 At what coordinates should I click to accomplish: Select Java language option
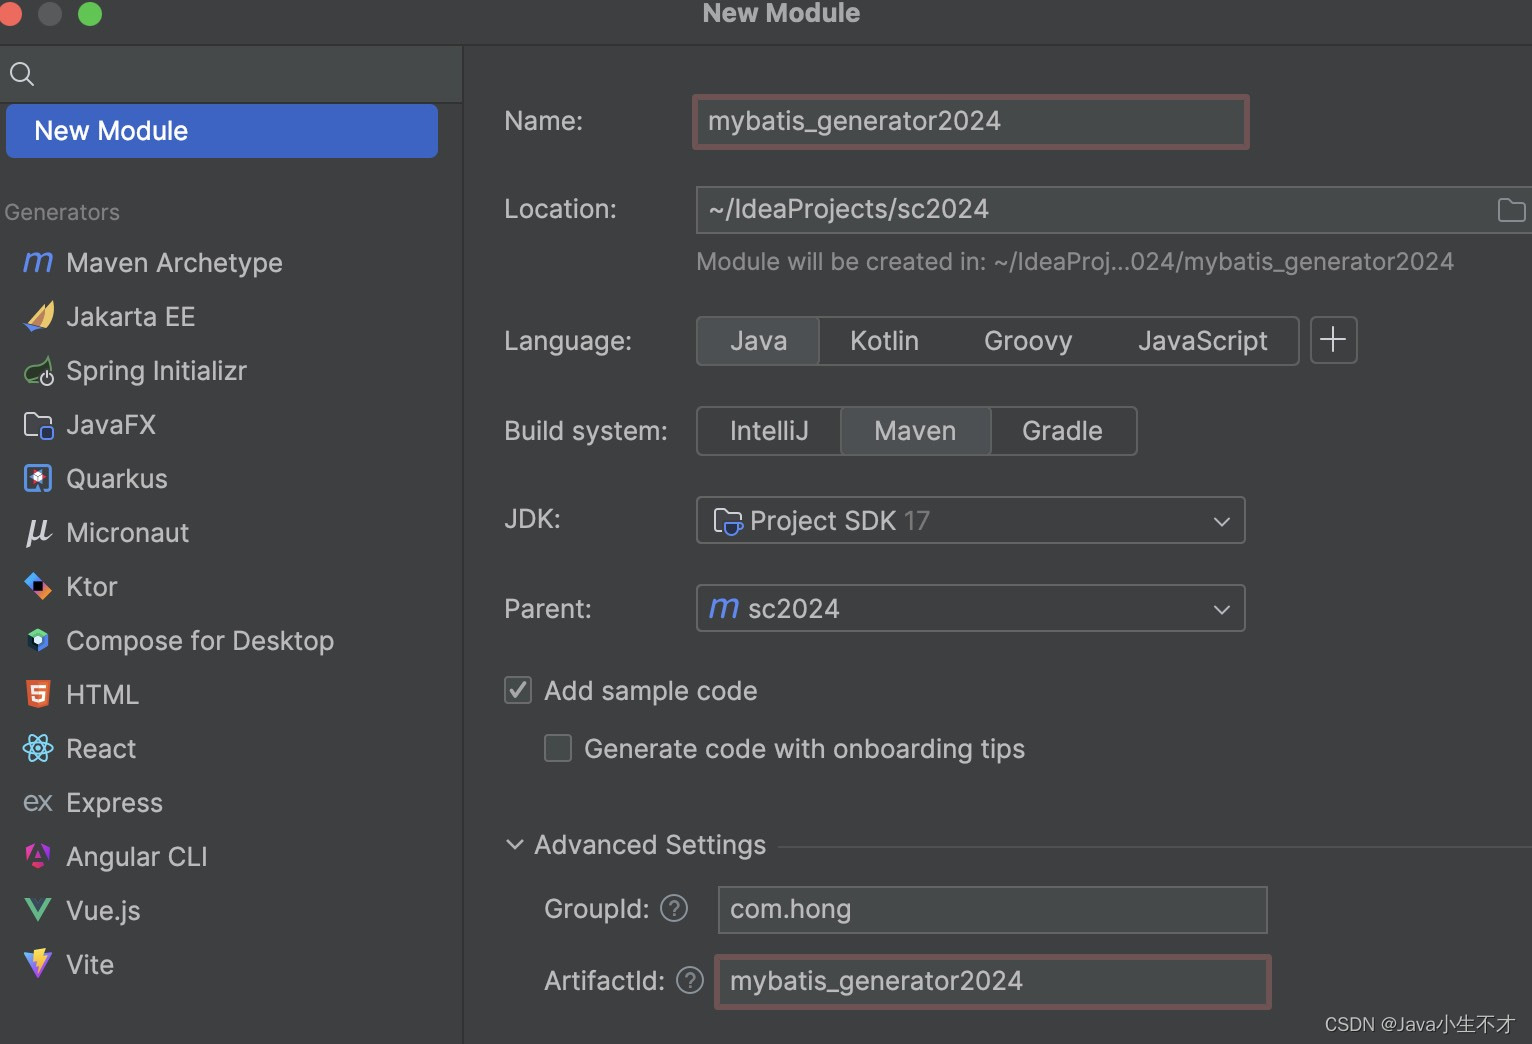758,341
